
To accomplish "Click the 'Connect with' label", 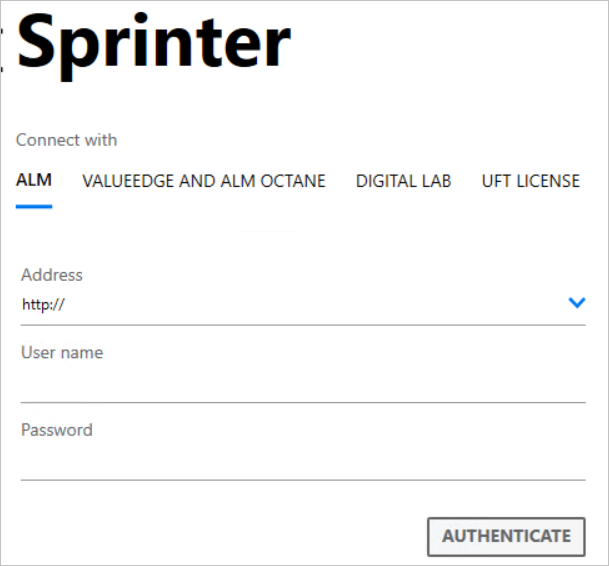I will [x=66, y=140].
